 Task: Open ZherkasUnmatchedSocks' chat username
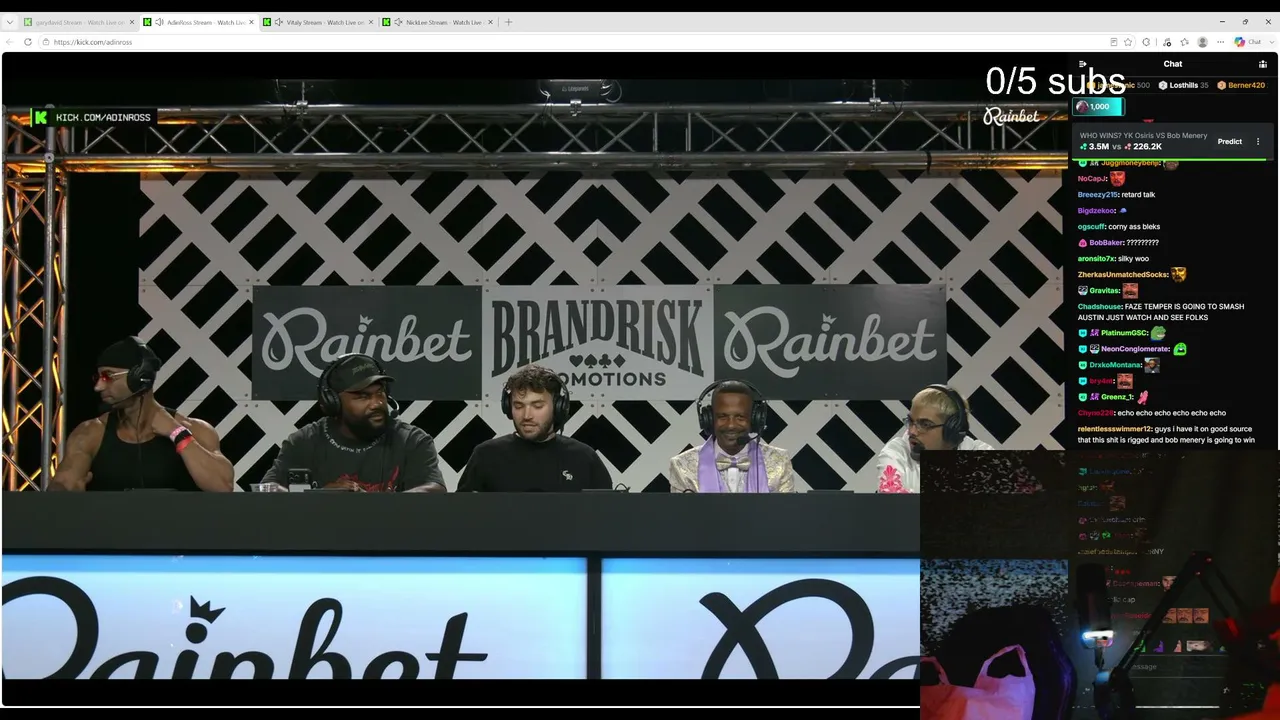click(1123, 275)
